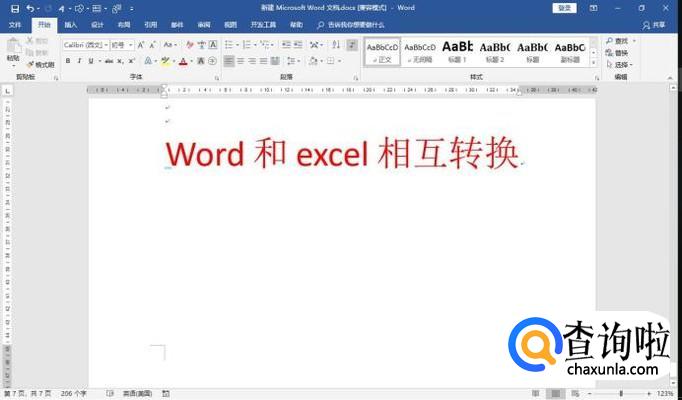Apply superscript formatting

click(x=131, y=61)
